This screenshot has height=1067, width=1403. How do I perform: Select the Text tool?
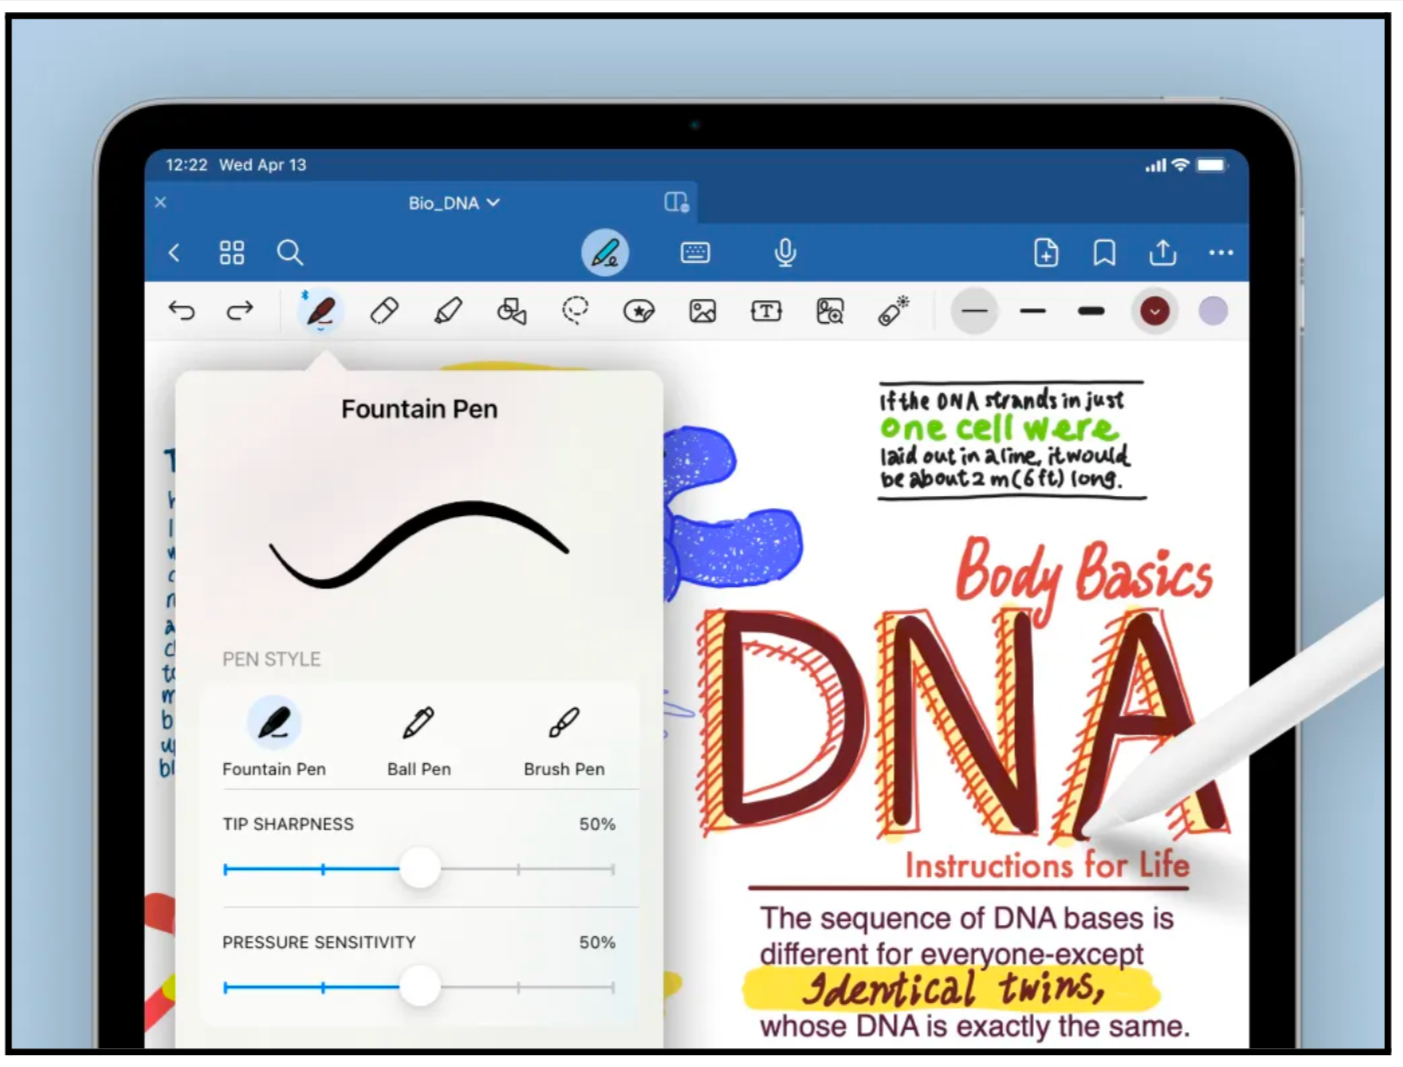tap(765, 311)
